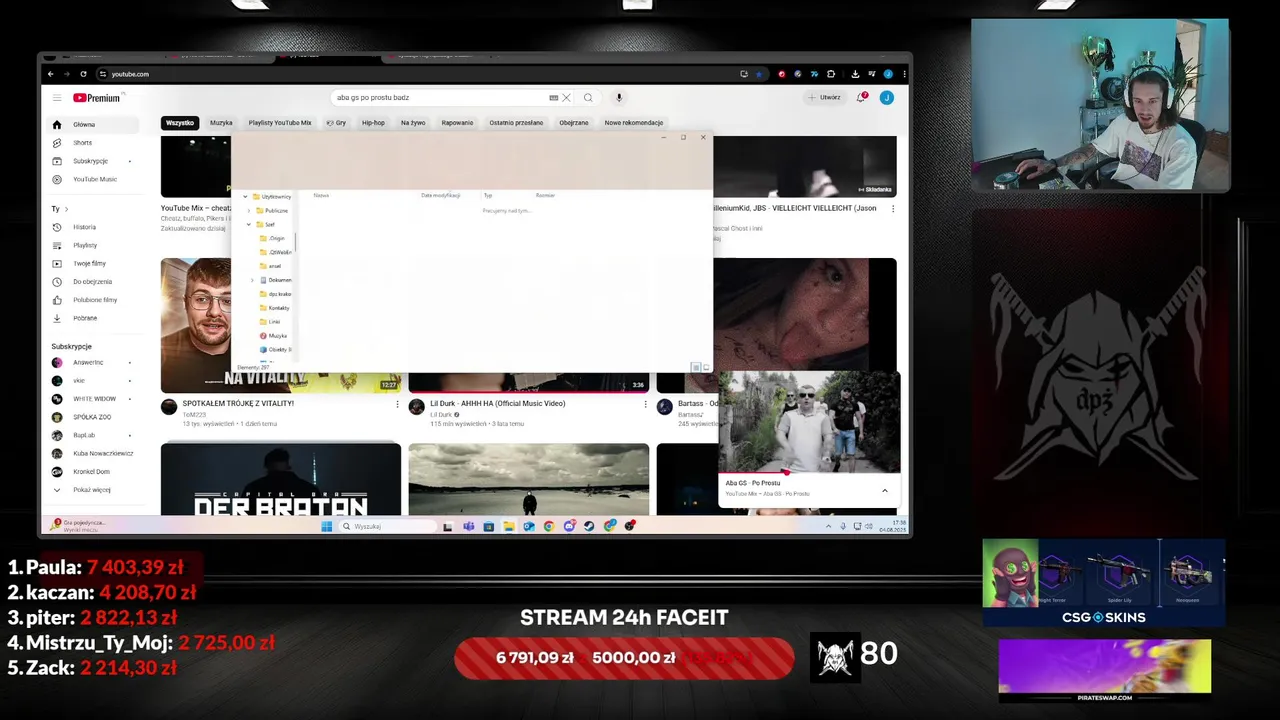The image size is (1280, 720).
Task: Open the account avatar menu in YouTube
Action: click(x=887, y=98)
